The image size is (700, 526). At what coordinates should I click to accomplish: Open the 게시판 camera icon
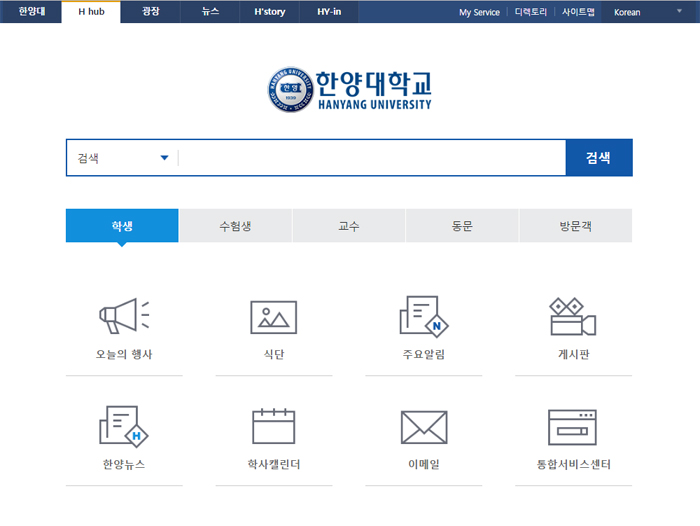573,316
